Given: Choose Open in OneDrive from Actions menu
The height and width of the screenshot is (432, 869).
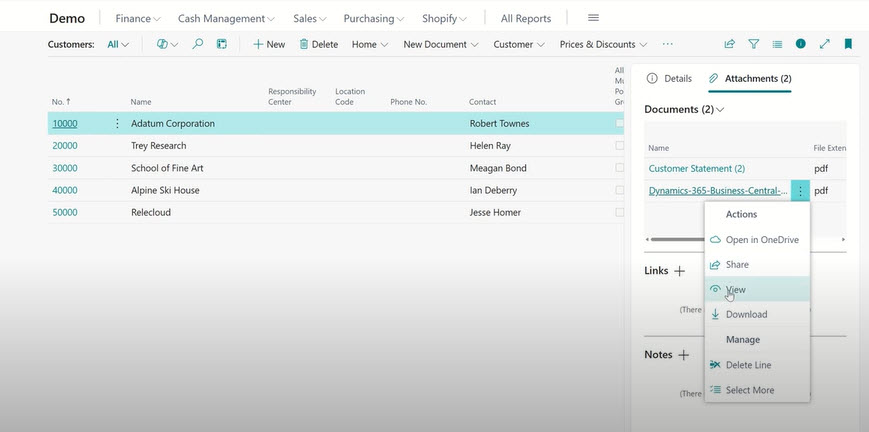Looking at the screenshot, I should [x=757, y=240].
